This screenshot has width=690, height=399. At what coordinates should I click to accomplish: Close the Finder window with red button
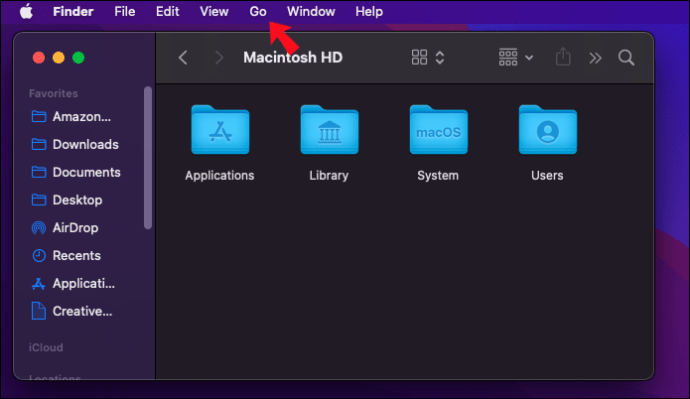coord(39,58)
